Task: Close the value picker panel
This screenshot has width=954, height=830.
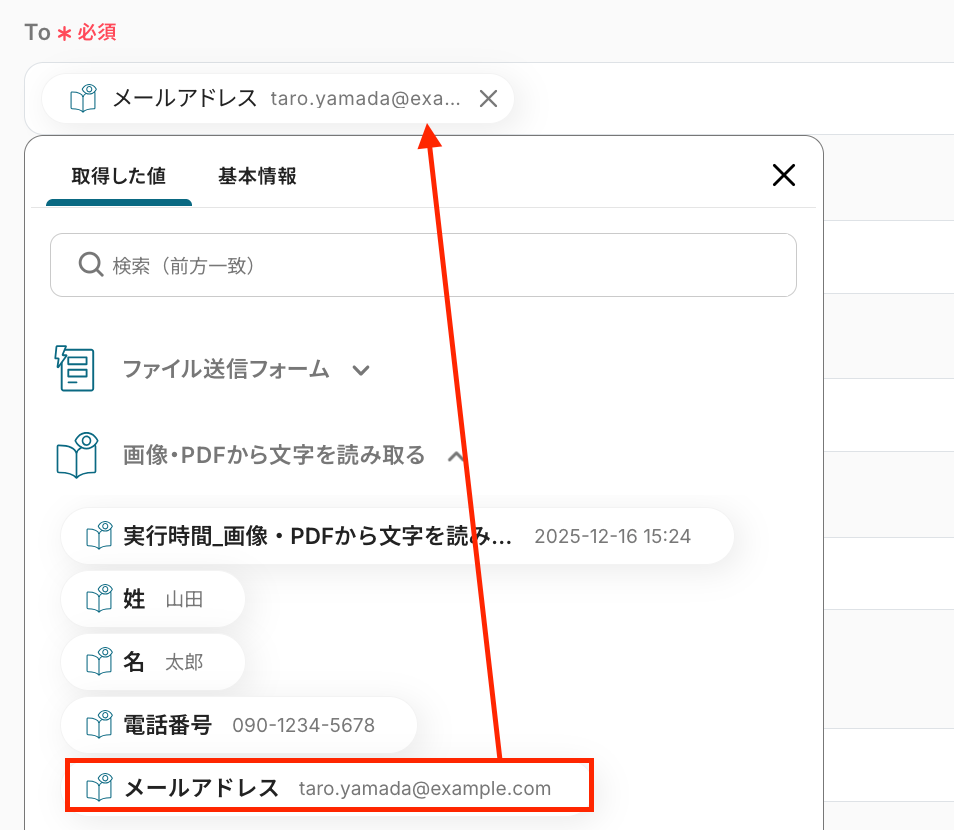Action: (784, 175)
